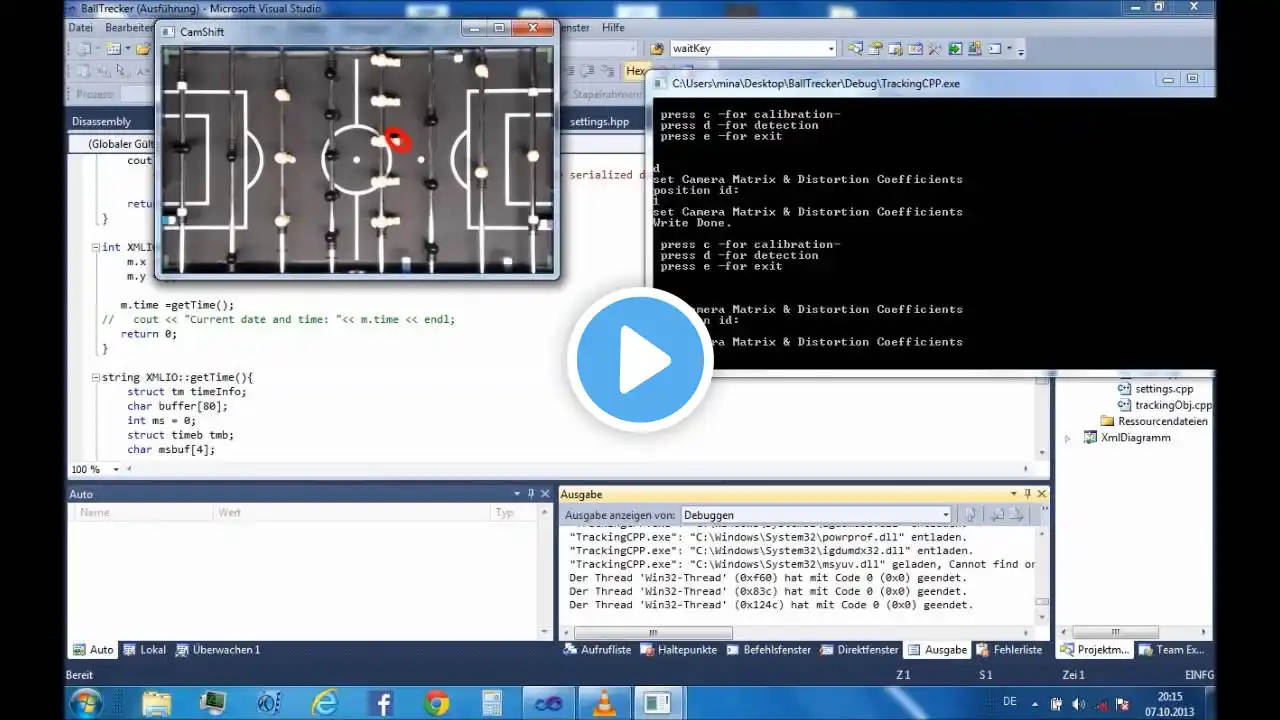Click the code line "char buffer[80];"

(177, 407)
